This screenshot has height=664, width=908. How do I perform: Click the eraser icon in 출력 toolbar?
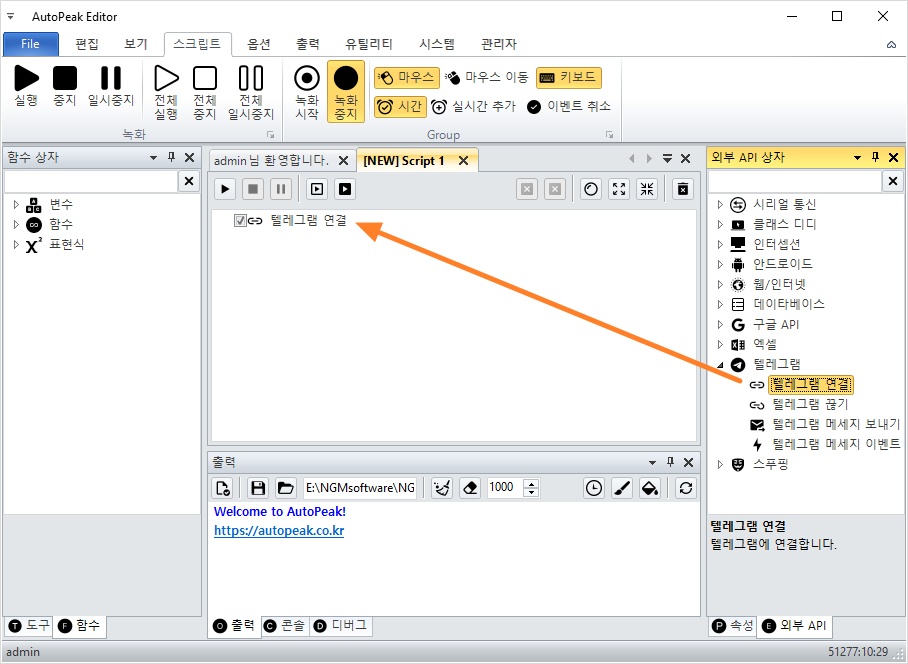tap(470, 488)
